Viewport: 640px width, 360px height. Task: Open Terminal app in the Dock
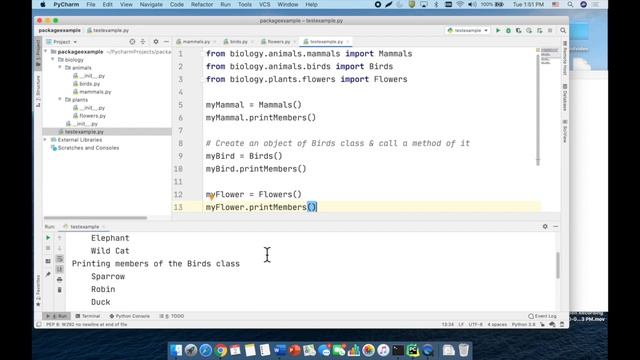398,350
